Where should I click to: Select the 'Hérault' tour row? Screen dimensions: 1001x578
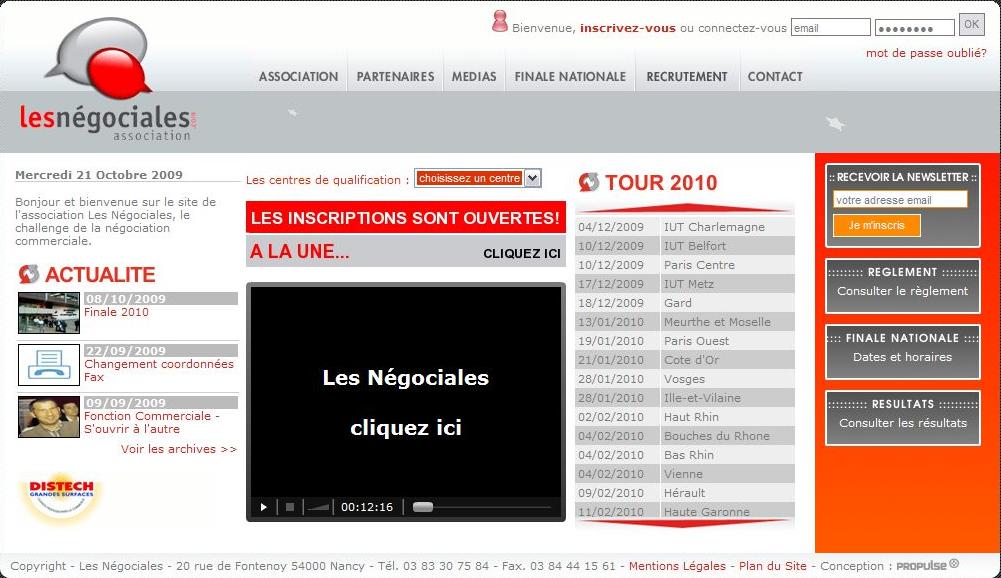click(685, 493)
